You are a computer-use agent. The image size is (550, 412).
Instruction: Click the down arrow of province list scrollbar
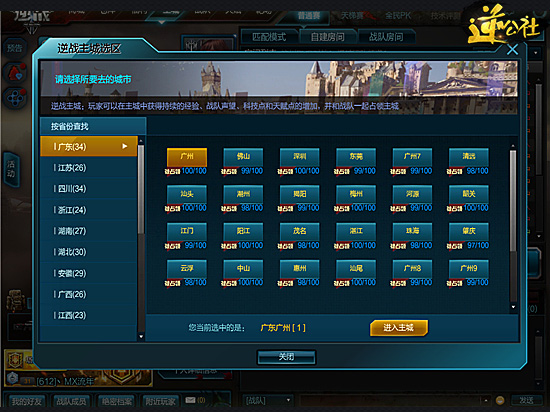point(141,336)
